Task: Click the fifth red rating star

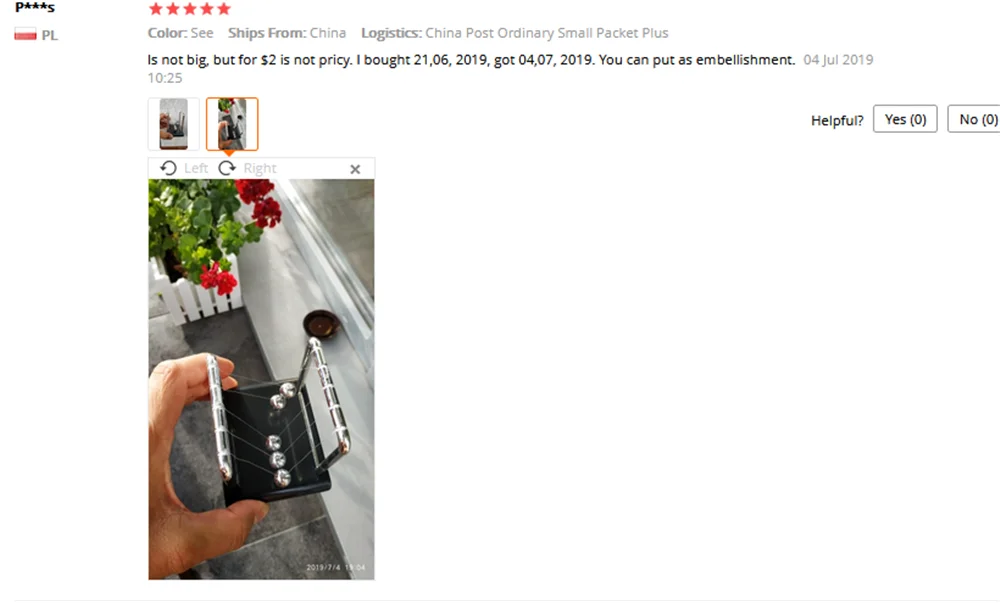Action: coord(223,8)
